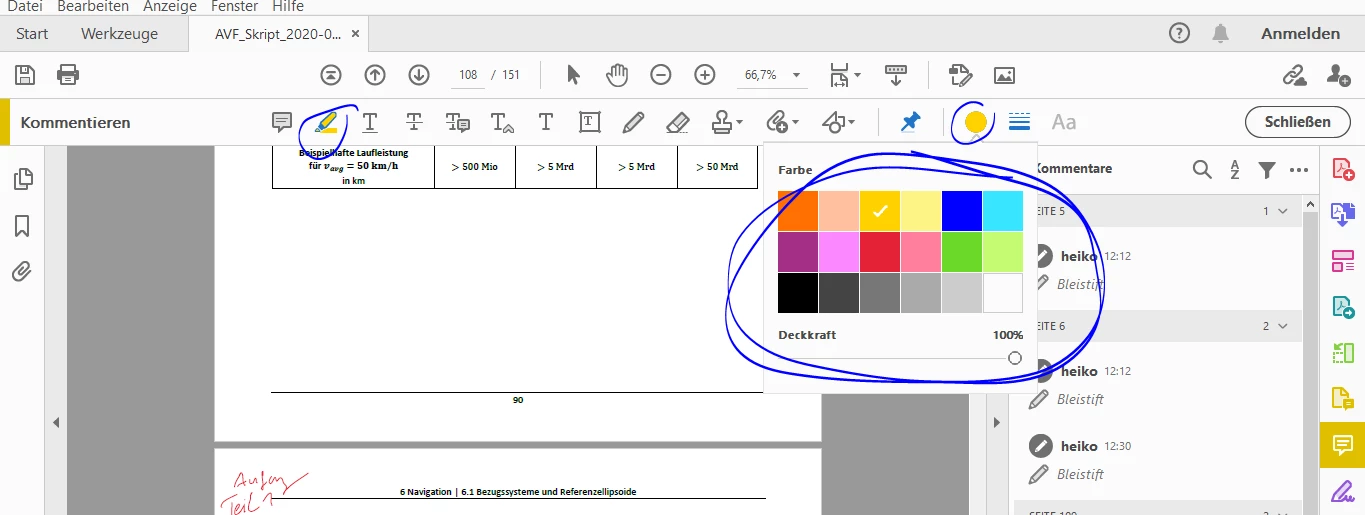This screenshot has height=515, width=1365.
Task: Select the highlight text tool
Action: [x=326, y=122]
